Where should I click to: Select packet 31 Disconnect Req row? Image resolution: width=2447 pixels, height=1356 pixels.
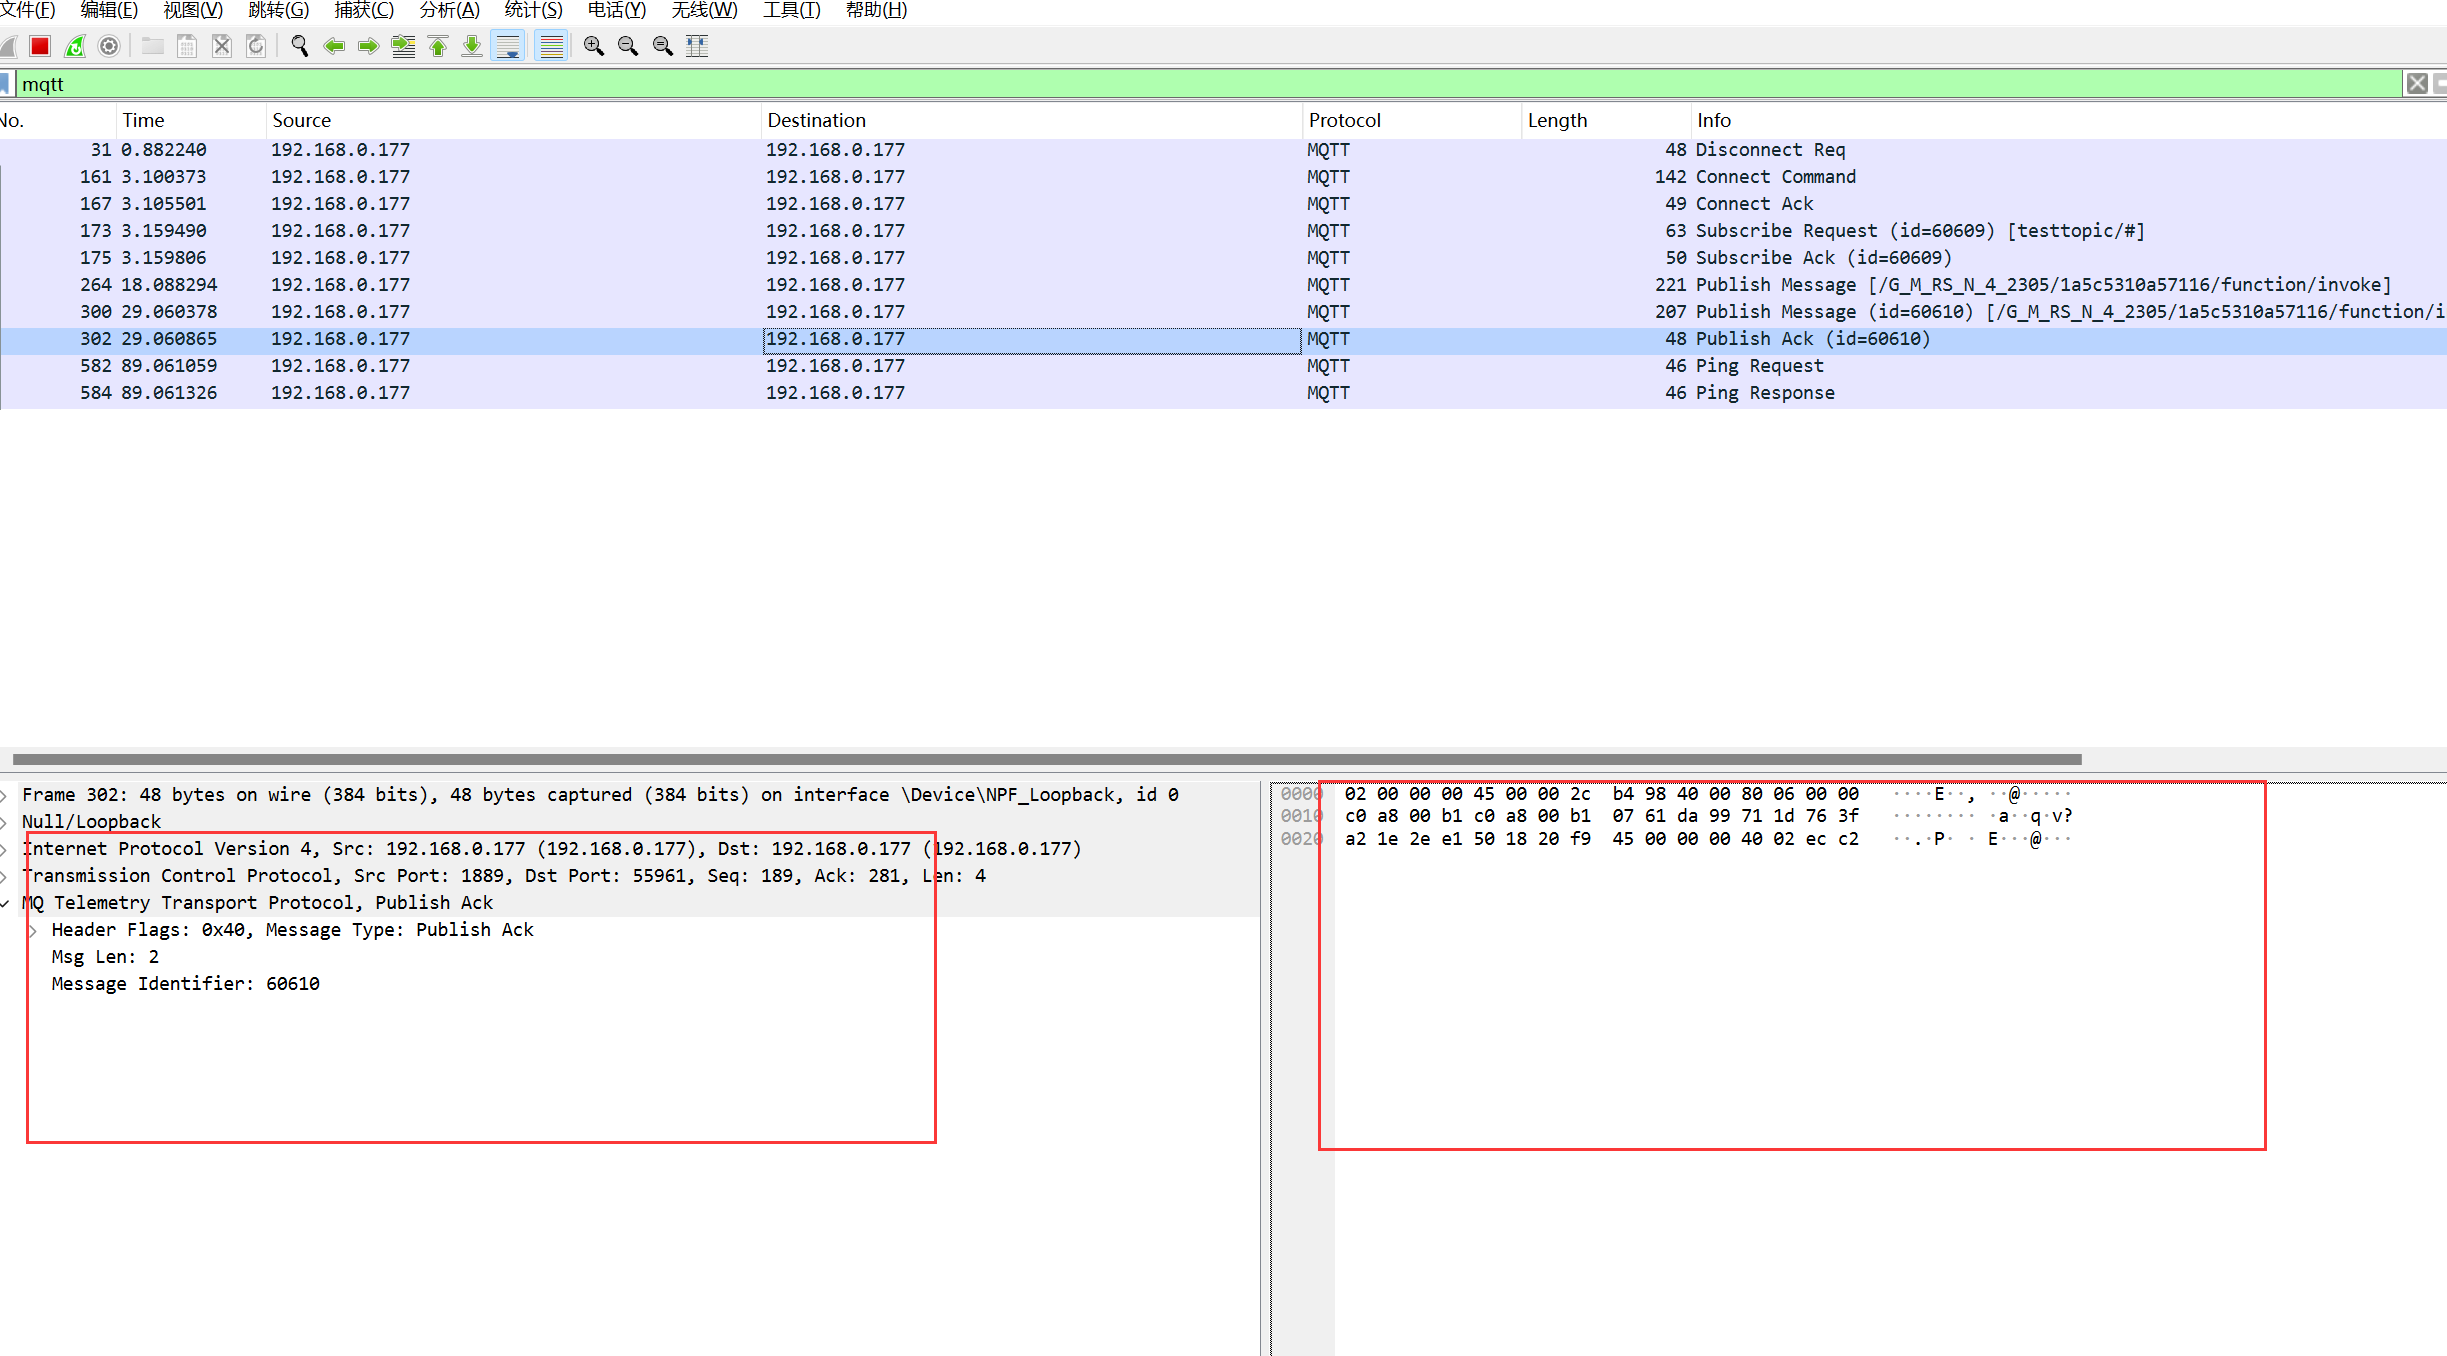1223,150
